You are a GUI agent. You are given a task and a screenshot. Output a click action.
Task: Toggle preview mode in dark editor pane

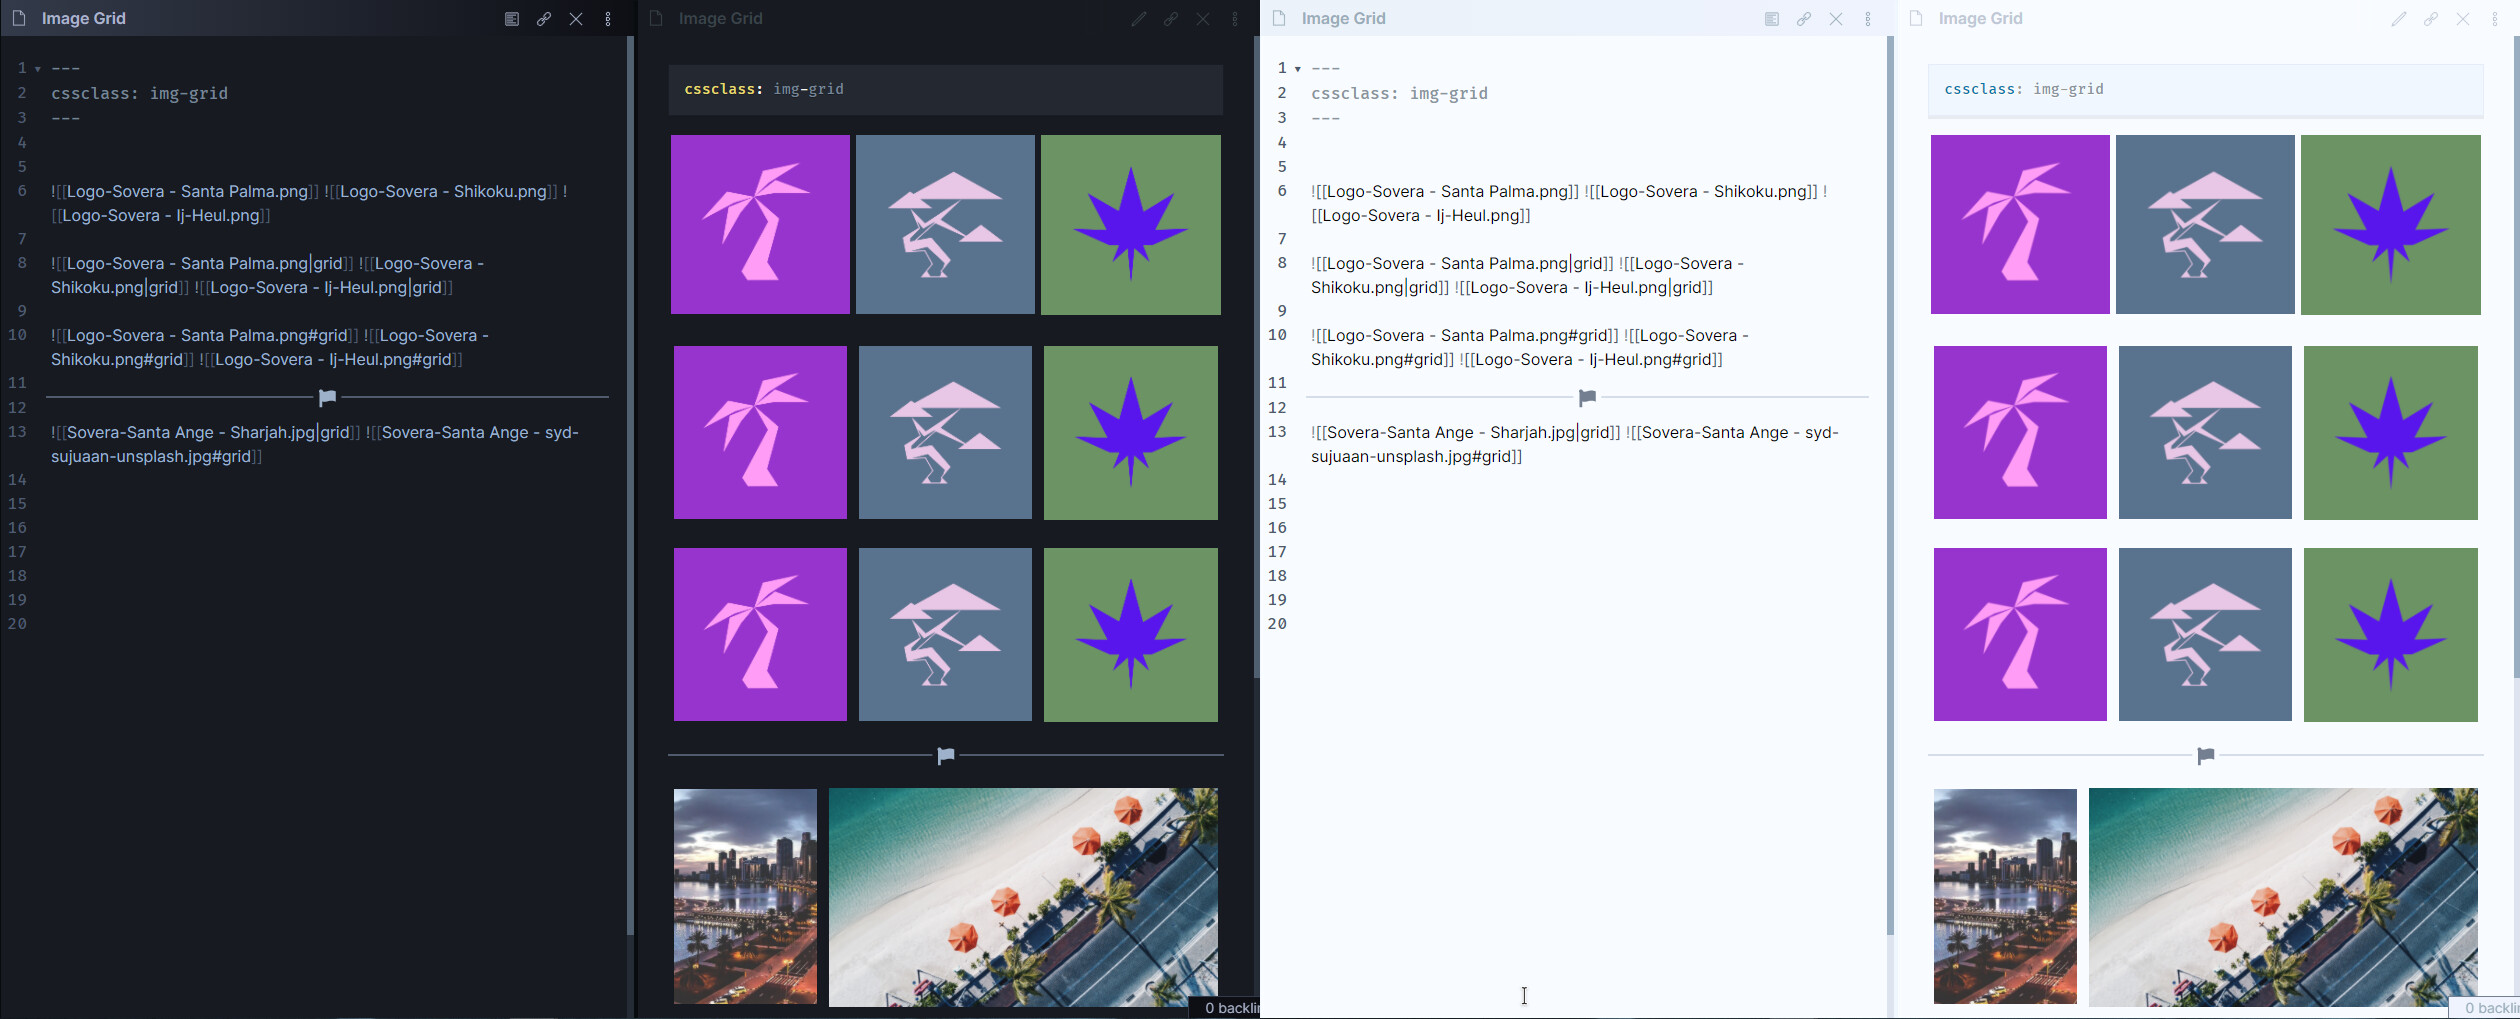[x=512, y=19]
